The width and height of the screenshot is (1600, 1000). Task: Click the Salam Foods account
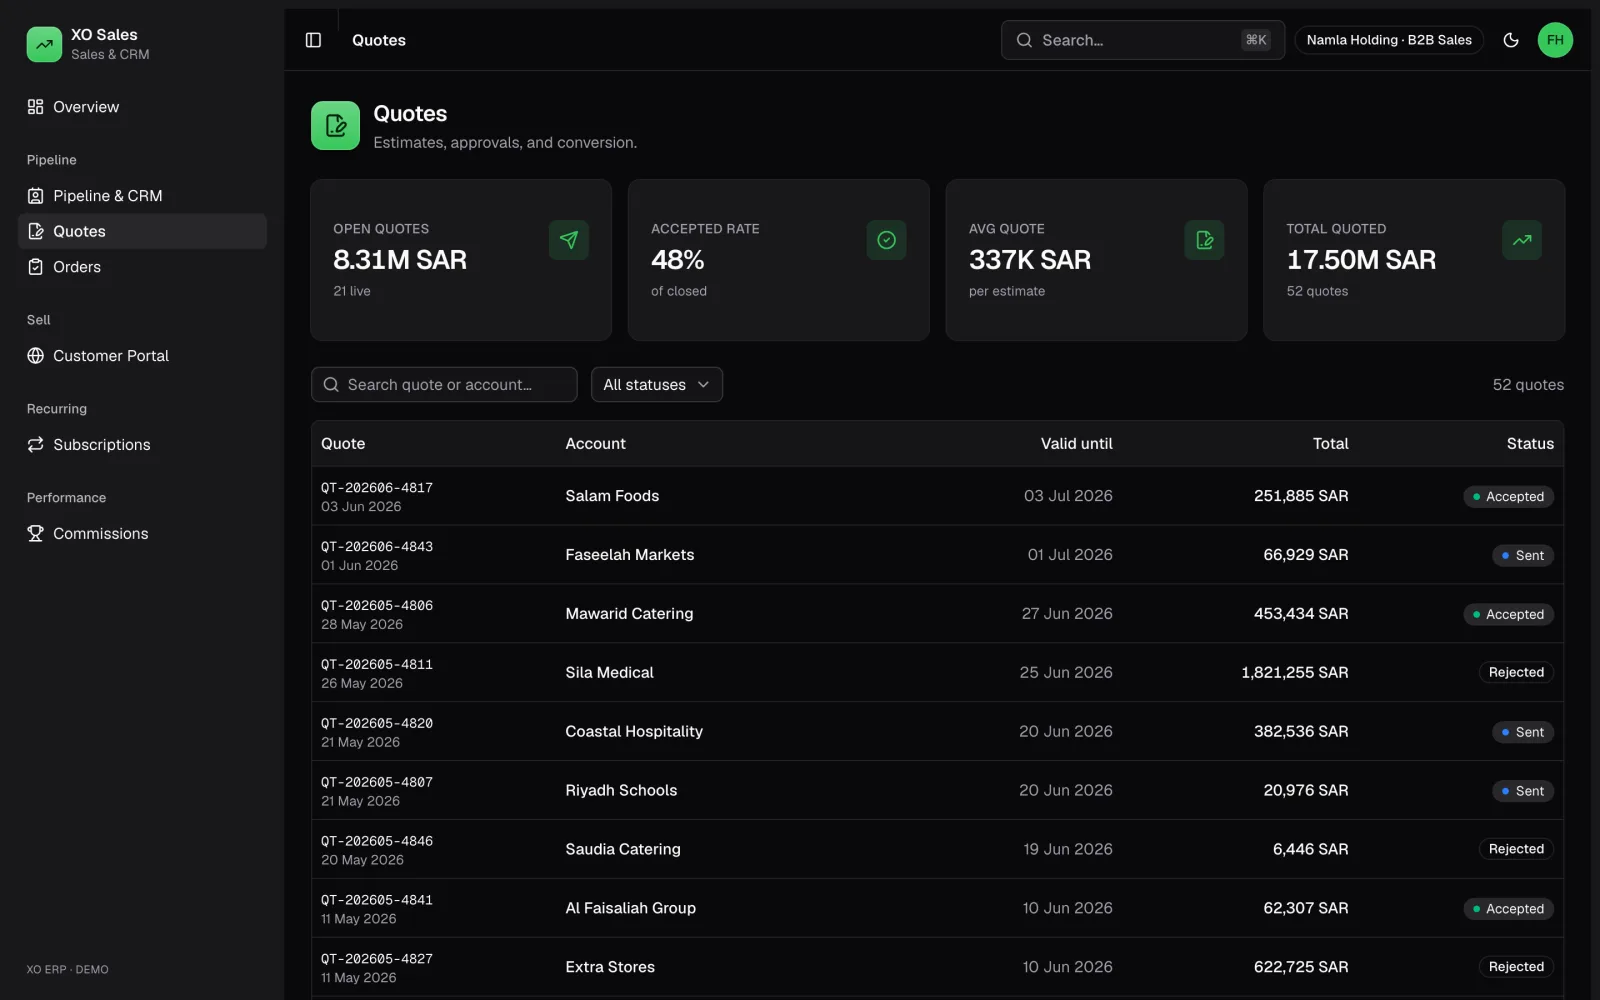[612, 496]
